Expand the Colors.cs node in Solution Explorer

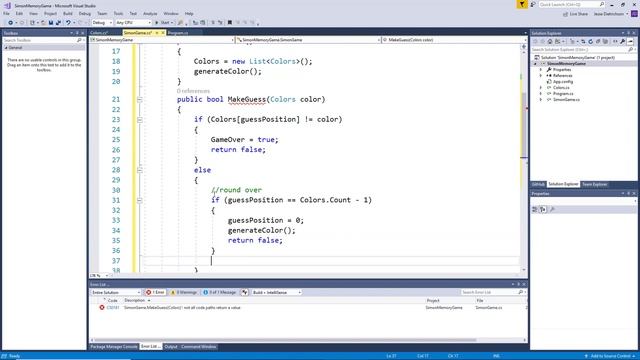click(x=541, y=88)
